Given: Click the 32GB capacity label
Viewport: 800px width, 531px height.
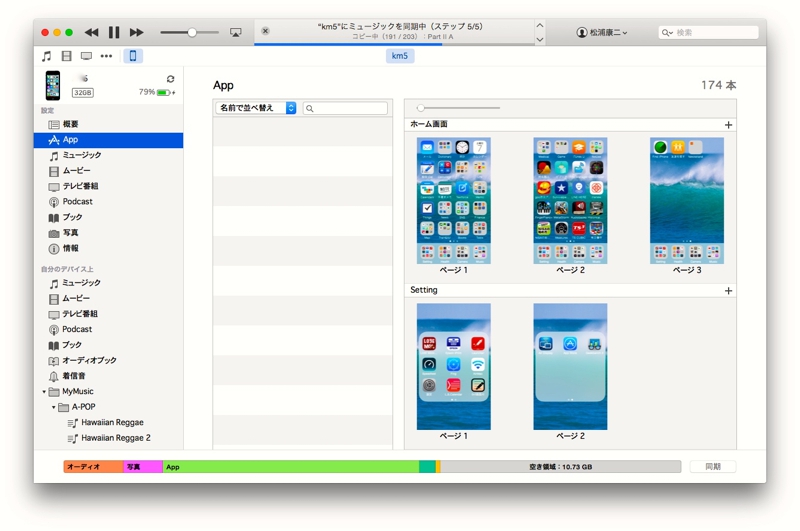Looking at the screenshot, I should [x=82, y=92].
